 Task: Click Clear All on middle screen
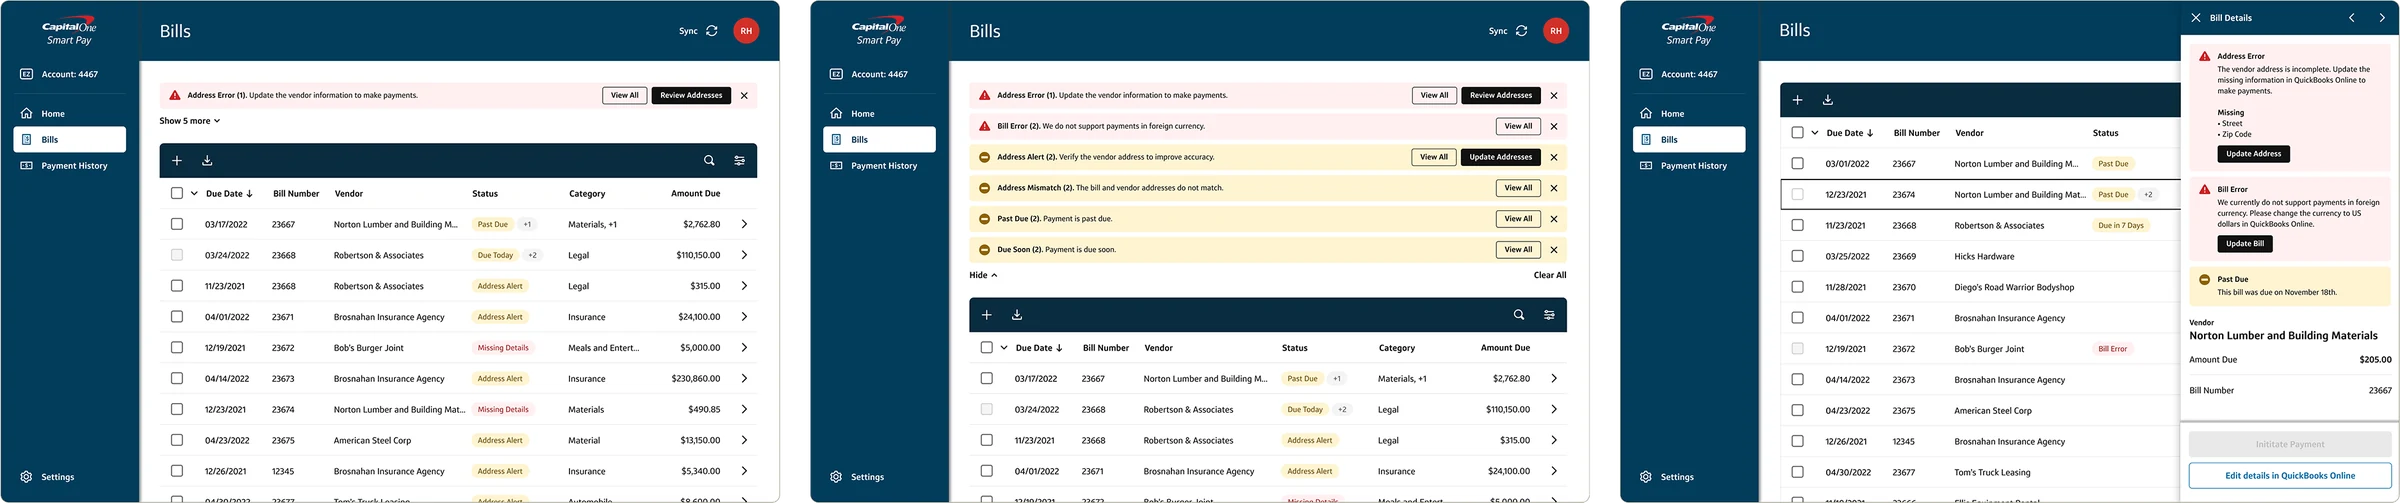1550,275
